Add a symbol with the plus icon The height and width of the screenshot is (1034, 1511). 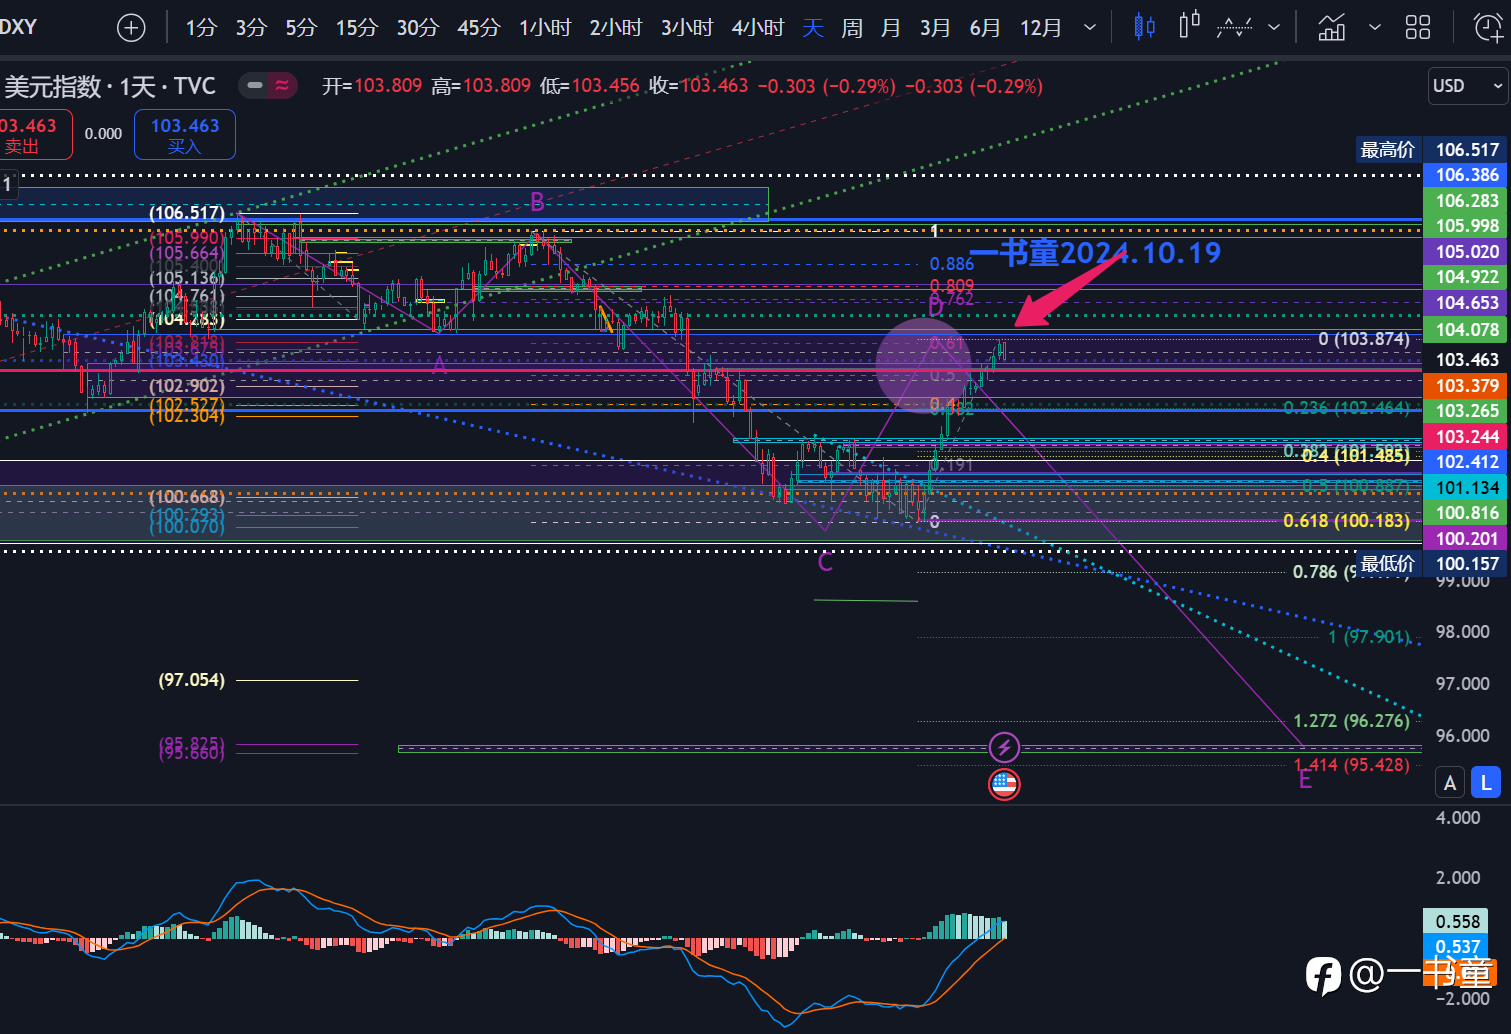(x=131, y=27)
